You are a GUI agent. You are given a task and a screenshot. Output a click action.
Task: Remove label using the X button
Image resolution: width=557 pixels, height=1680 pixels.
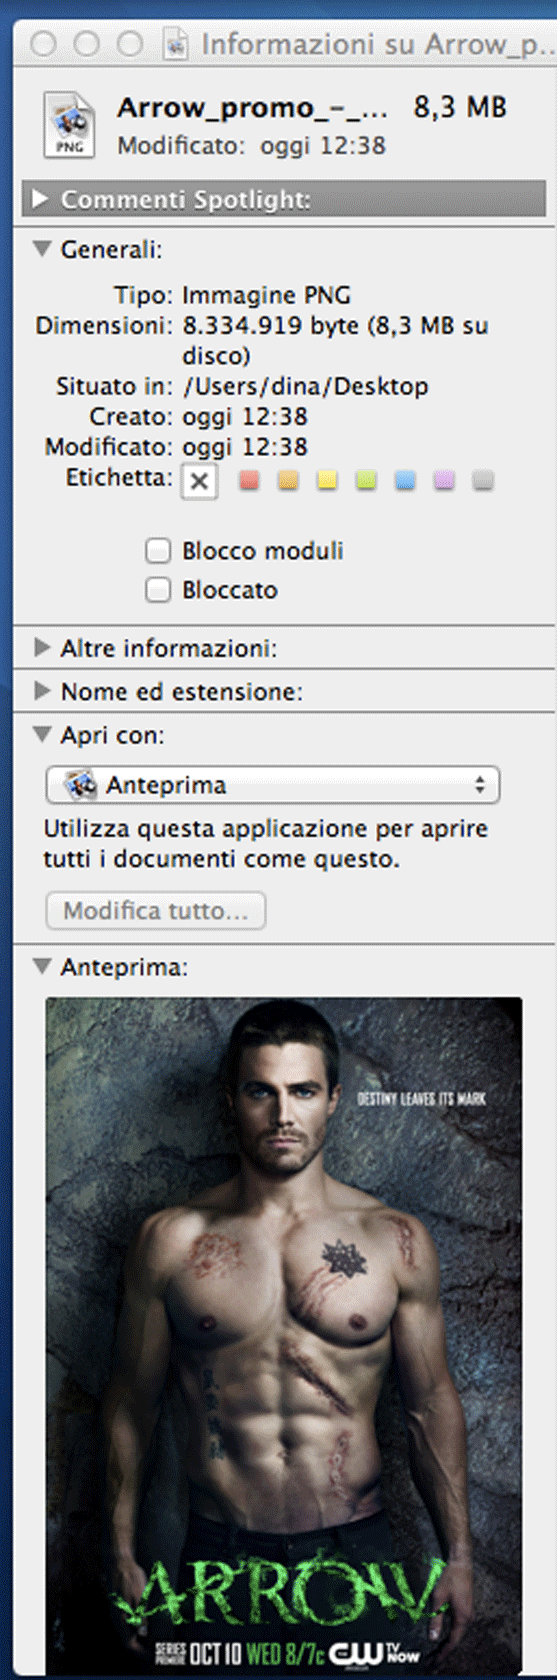click(199, 481)
